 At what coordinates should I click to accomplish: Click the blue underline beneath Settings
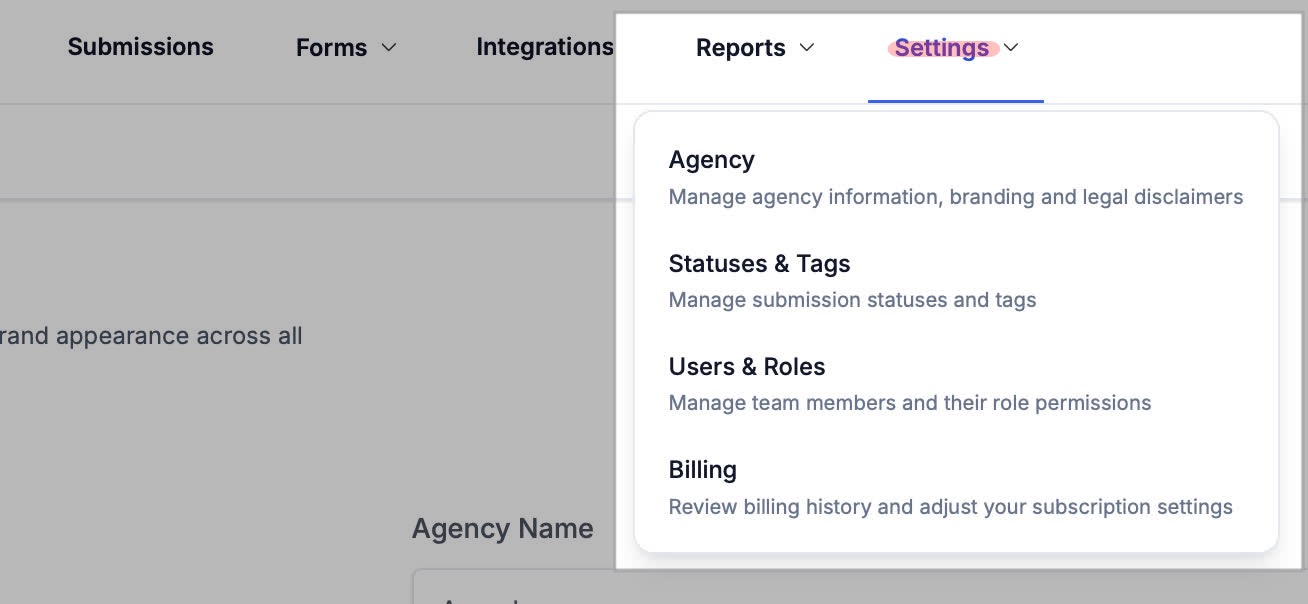pos(955,101)
